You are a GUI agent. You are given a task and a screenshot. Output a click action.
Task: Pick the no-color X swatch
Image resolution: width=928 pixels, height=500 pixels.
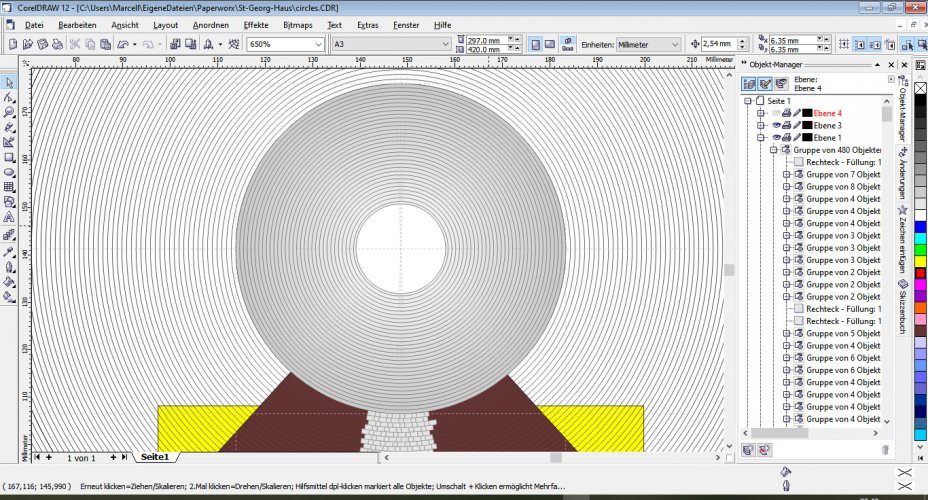tap(920, 88)
